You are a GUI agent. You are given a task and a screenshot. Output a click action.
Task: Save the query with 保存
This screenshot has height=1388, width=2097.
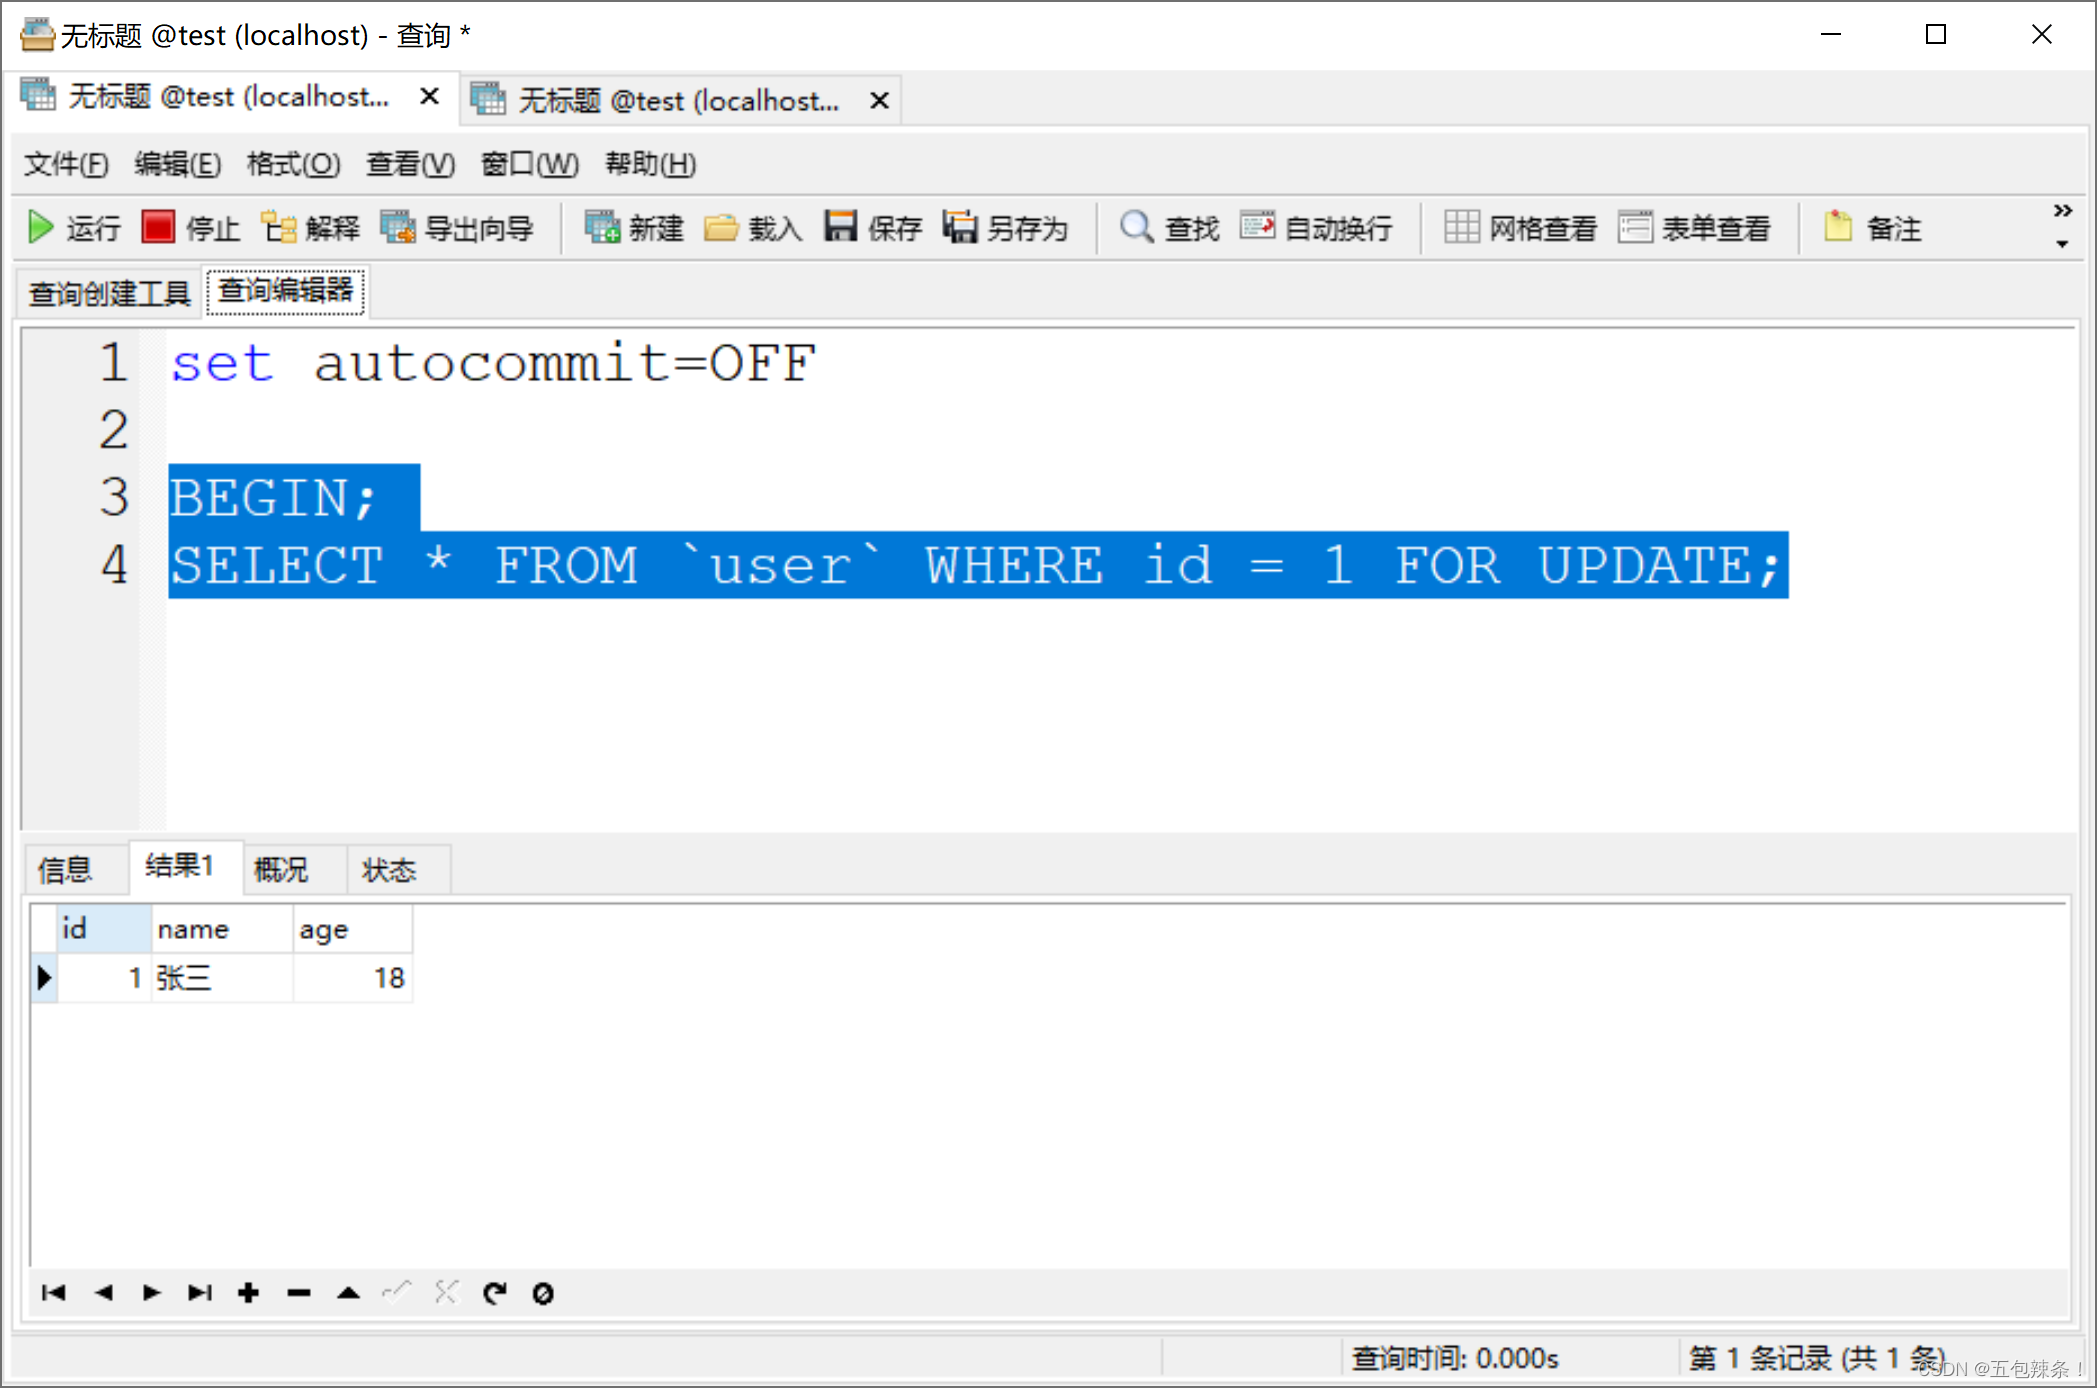coord(872,228)
